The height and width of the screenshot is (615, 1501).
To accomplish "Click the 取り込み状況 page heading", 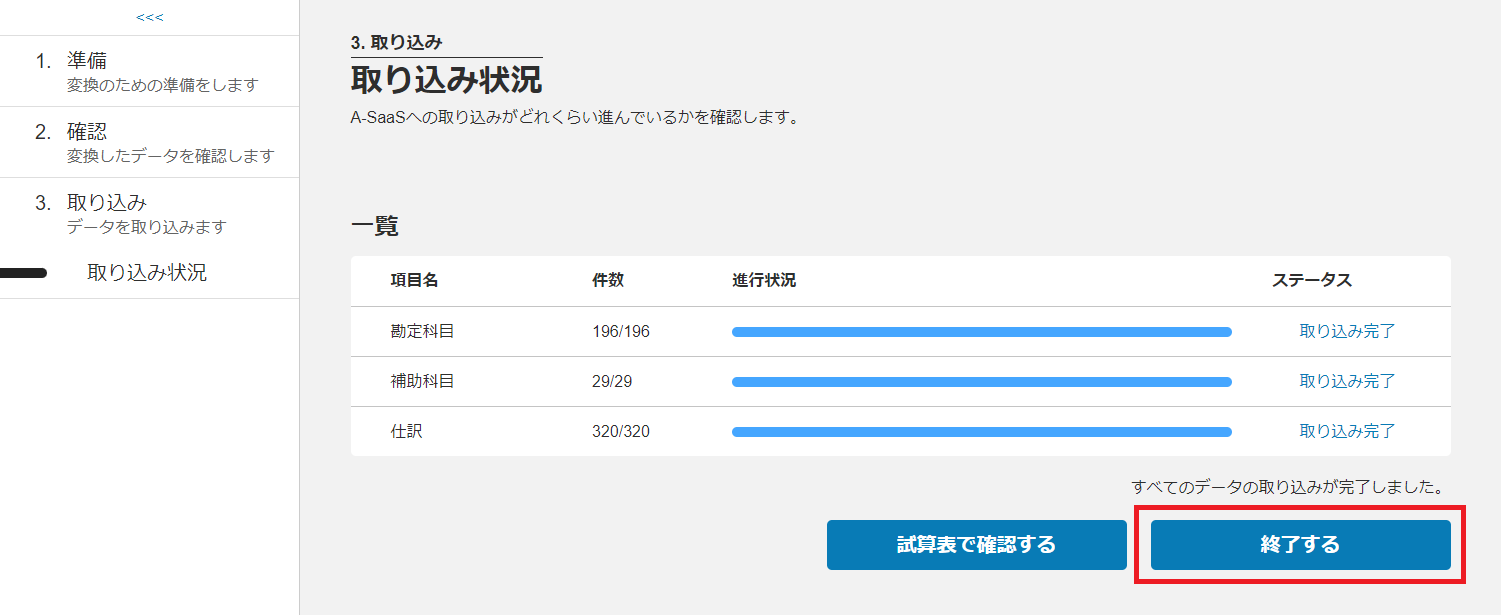I will pos(446,78).
